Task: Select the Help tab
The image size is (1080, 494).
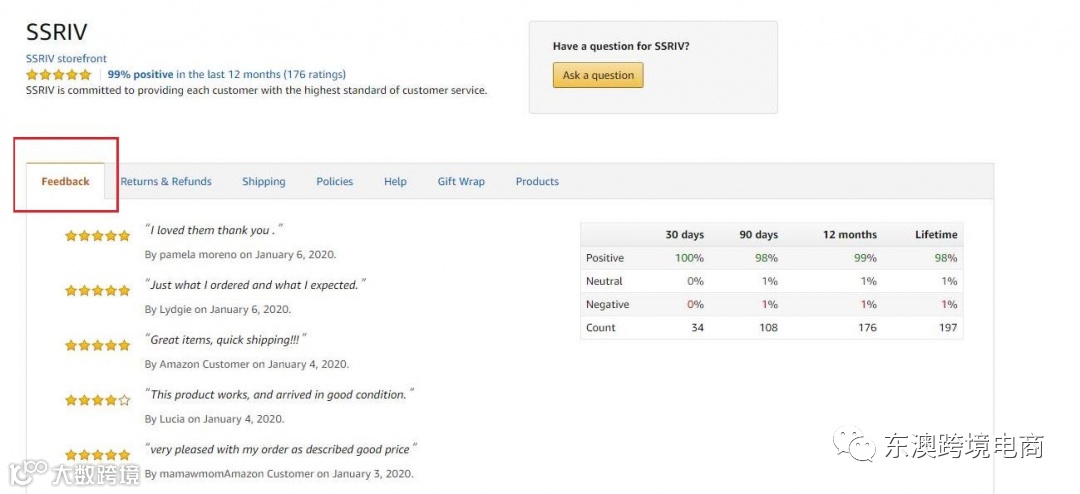Action: coord(395,182)
